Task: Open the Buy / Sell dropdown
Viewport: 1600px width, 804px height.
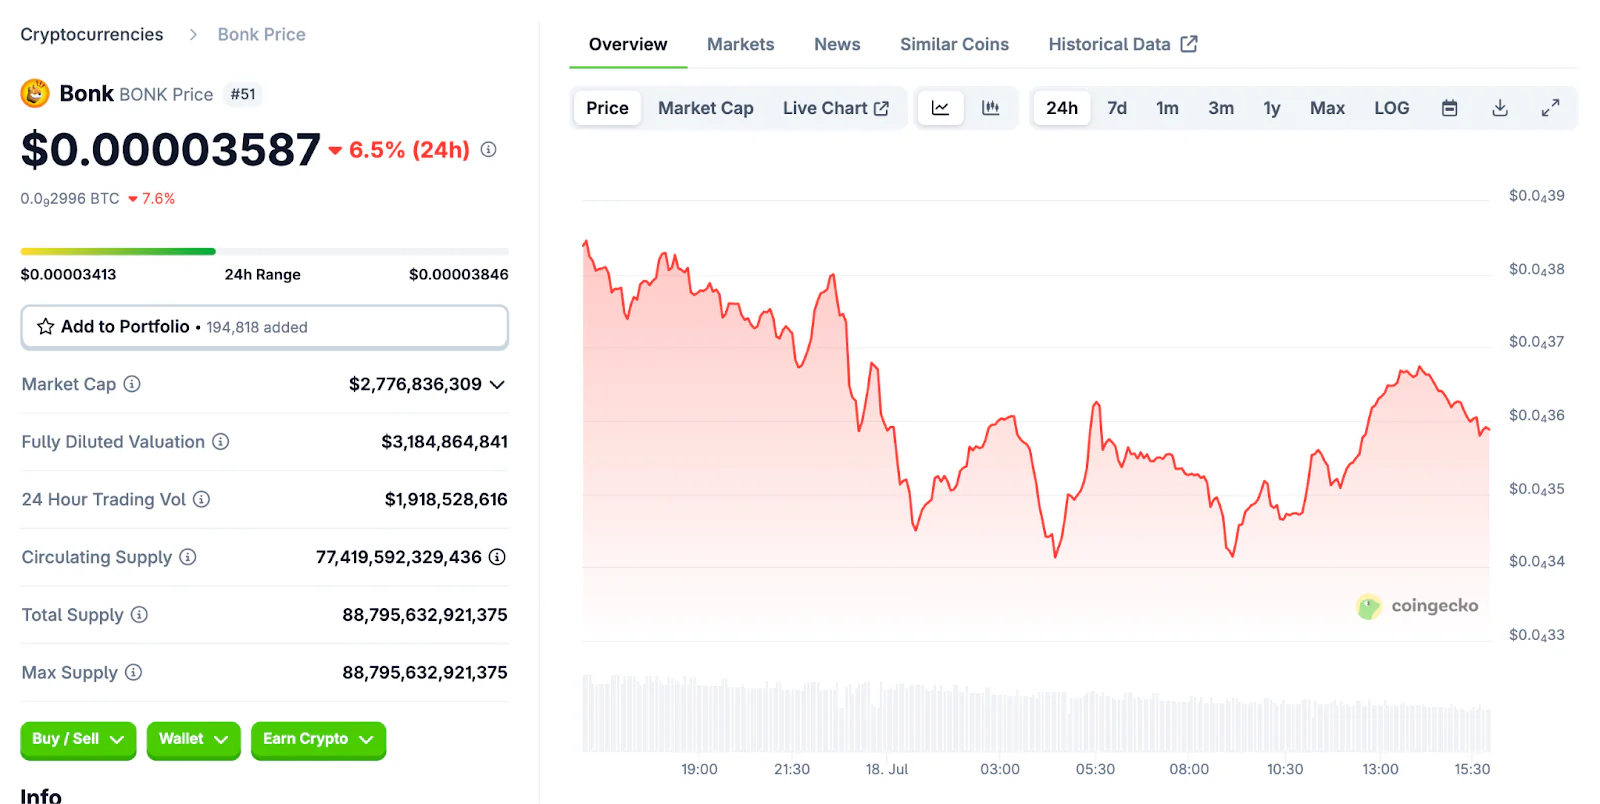Action: [x=78, y=739]
